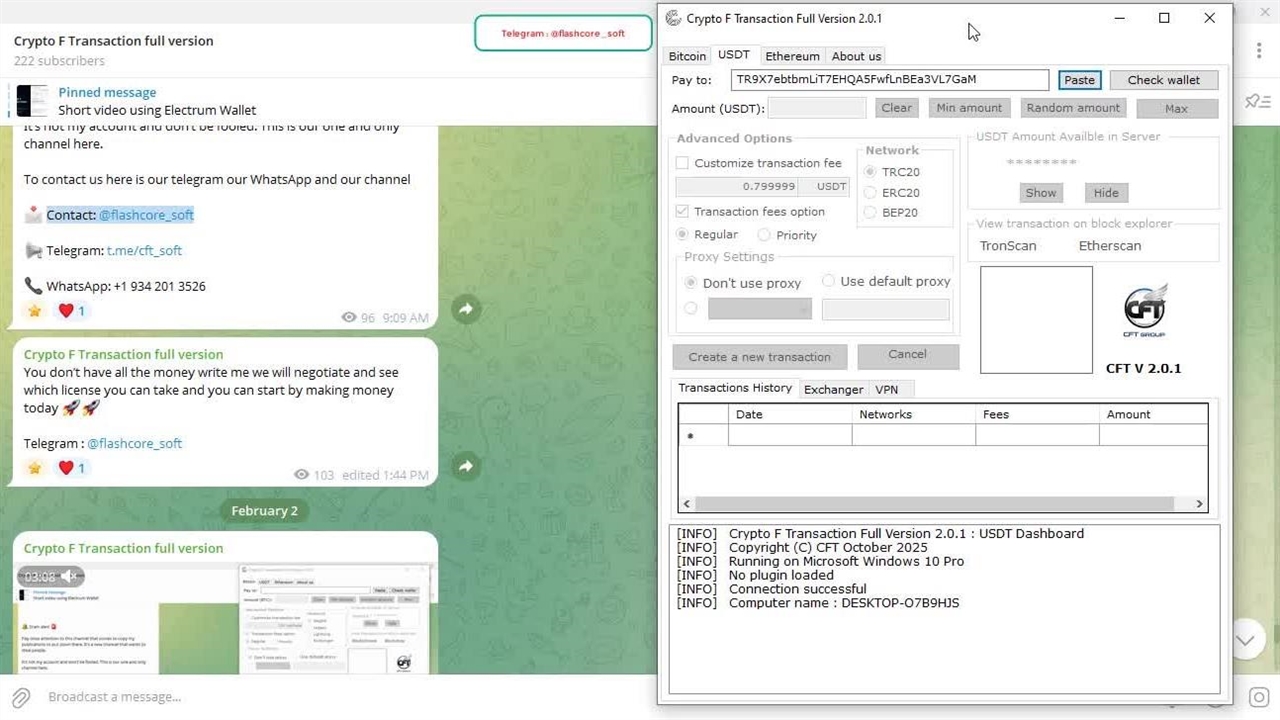Open the proxy type dropdown
The width and height of the screenshot is (1280, 720).
[759, 310]
